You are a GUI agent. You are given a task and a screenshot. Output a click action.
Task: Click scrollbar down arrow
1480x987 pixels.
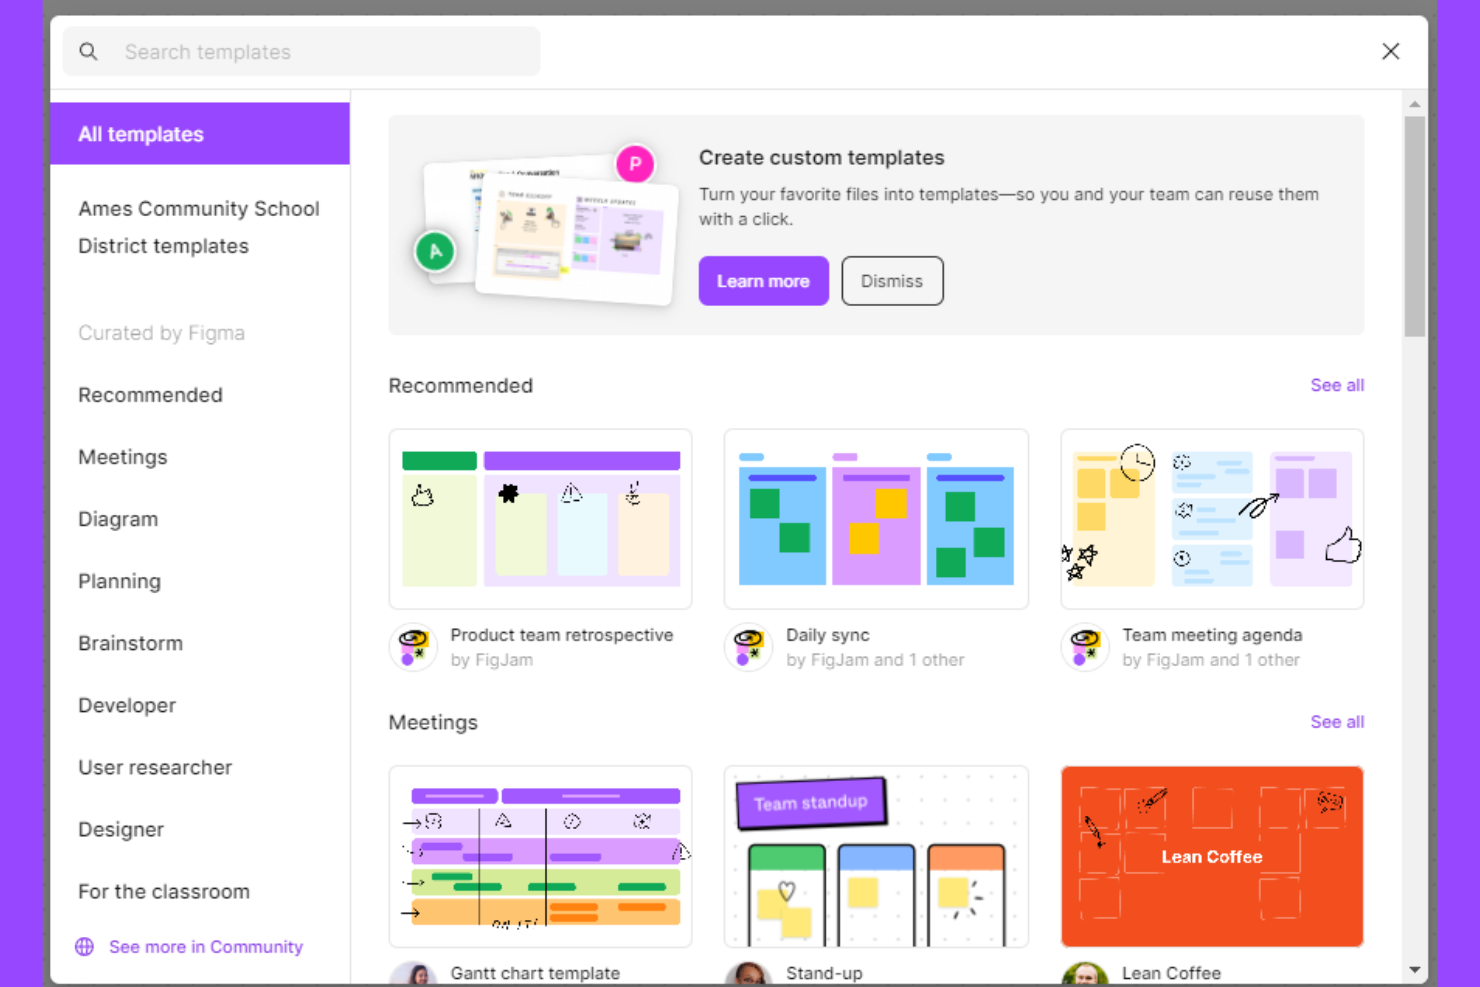(x=1414, y=969)
